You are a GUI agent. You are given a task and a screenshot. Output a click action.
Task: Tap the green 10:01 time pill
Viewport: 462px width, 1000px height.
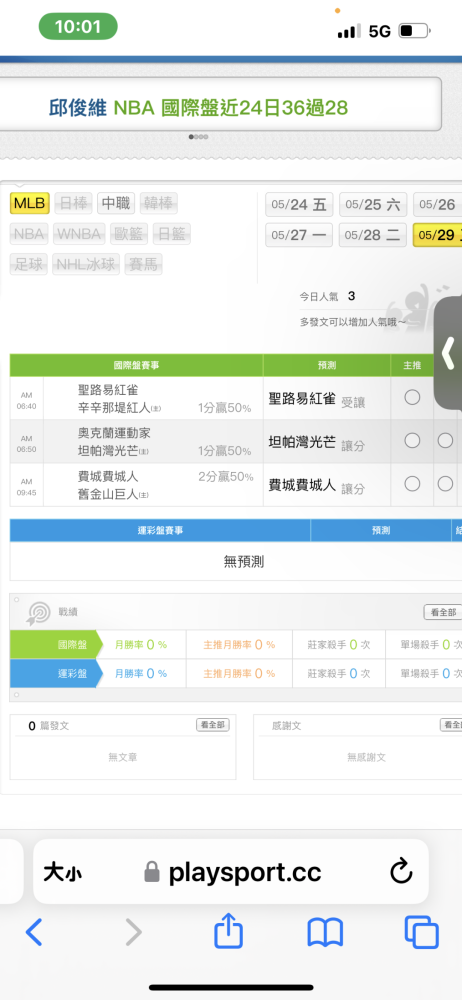tap(78, 27)
